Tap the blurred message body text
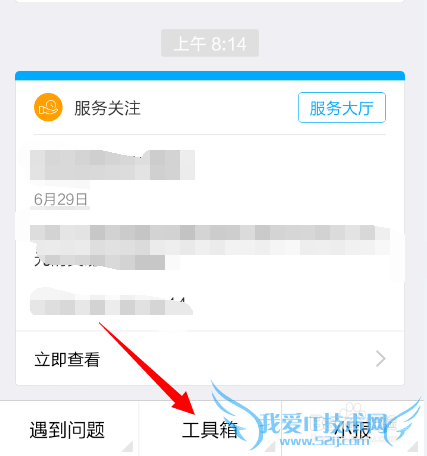This screenshot has width=427, height=456. coord(210,247)
